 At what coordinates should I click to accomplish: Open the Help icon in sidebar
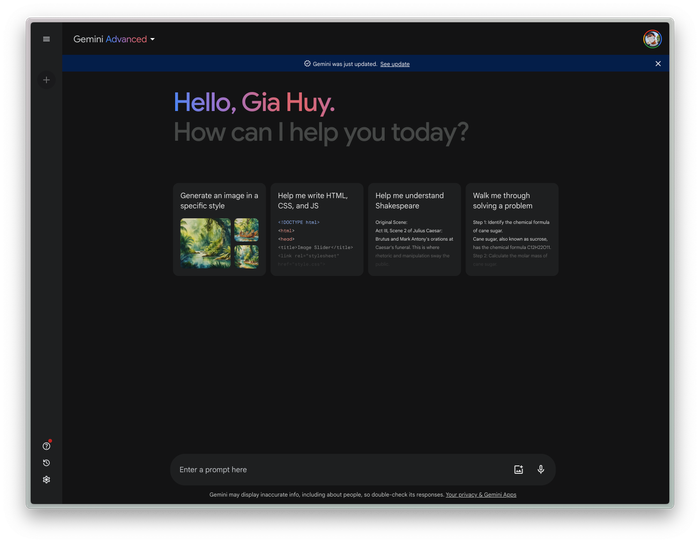[x=46, y=446]
